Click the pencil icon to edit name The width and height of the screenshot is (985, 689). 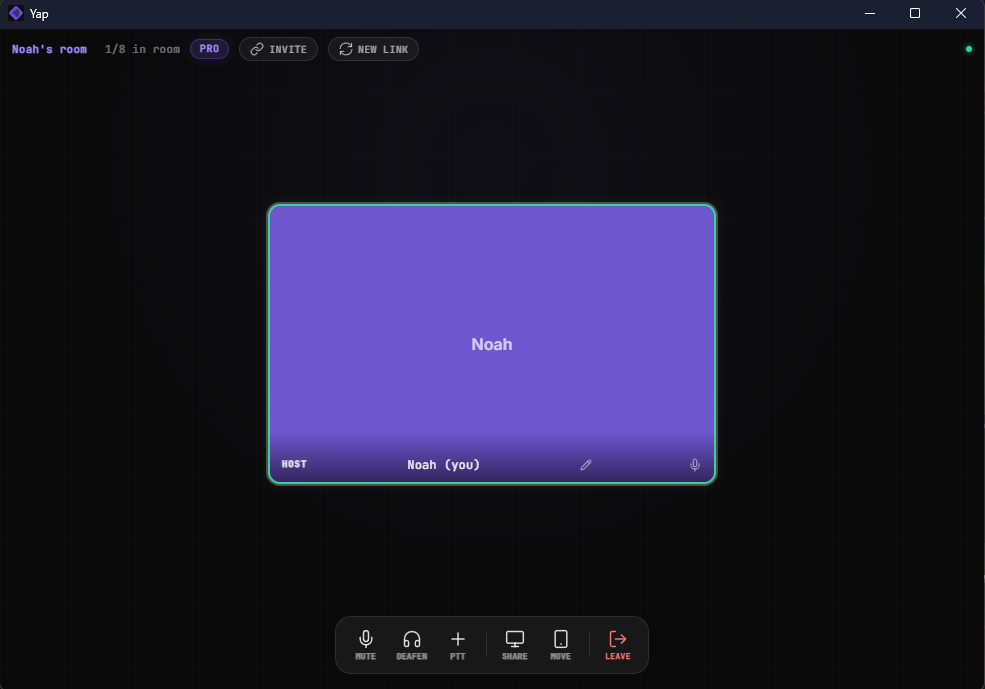[587, 465]
